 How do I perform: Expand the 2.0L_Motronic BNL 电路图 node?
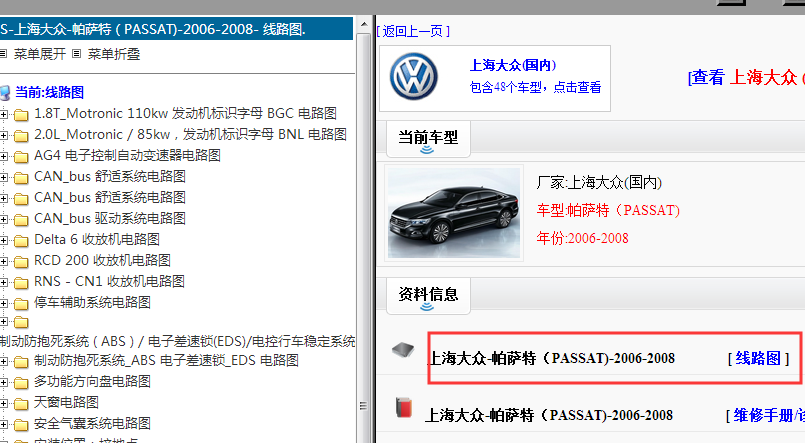pos(4,135)
